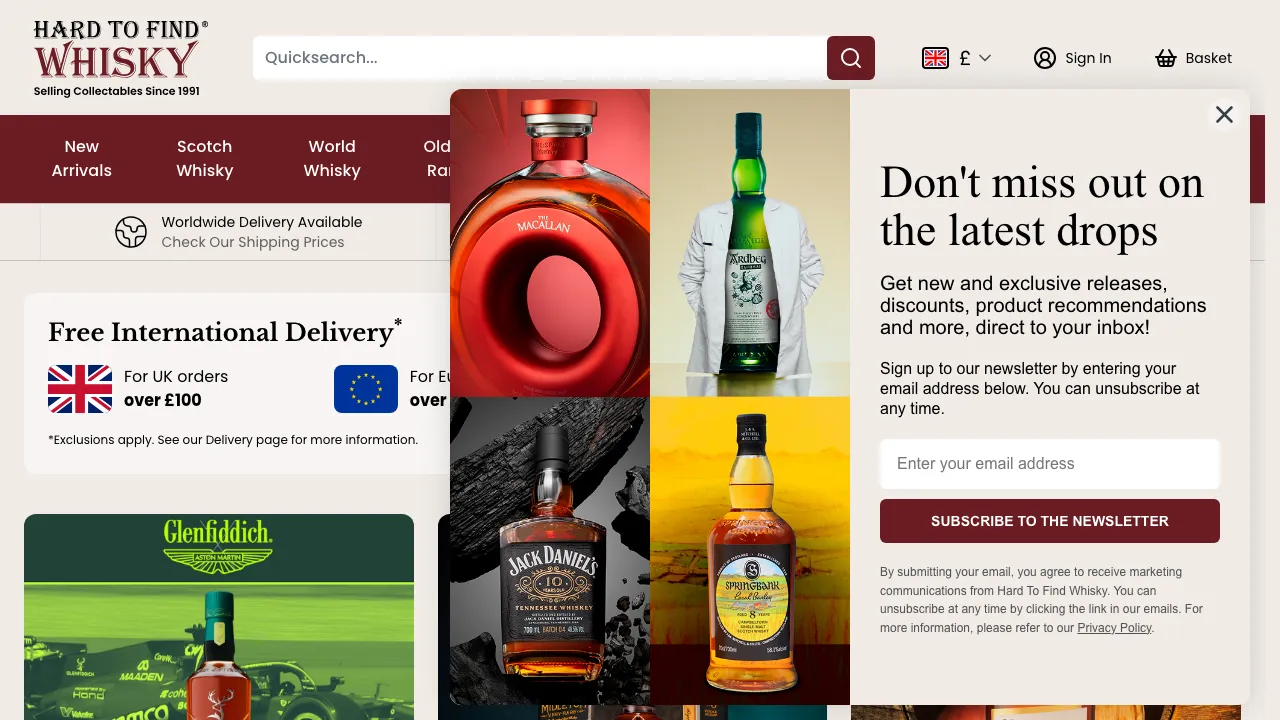Image resolution: width=1280 pixels, height=720 pixels.
Task: Open the Privacy Policy link
Action: pyautogui.click(x=1114, y=627)
